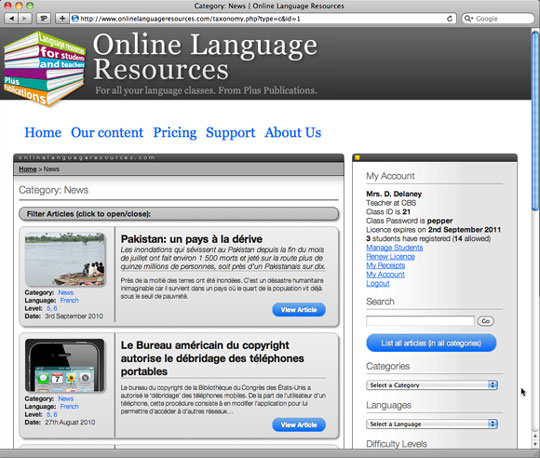
Task: Click the Category: News heading
Action: pos(53,190)
